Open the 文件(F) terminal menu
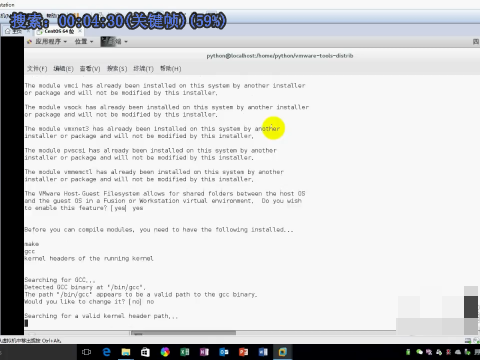 pos(37,69)
